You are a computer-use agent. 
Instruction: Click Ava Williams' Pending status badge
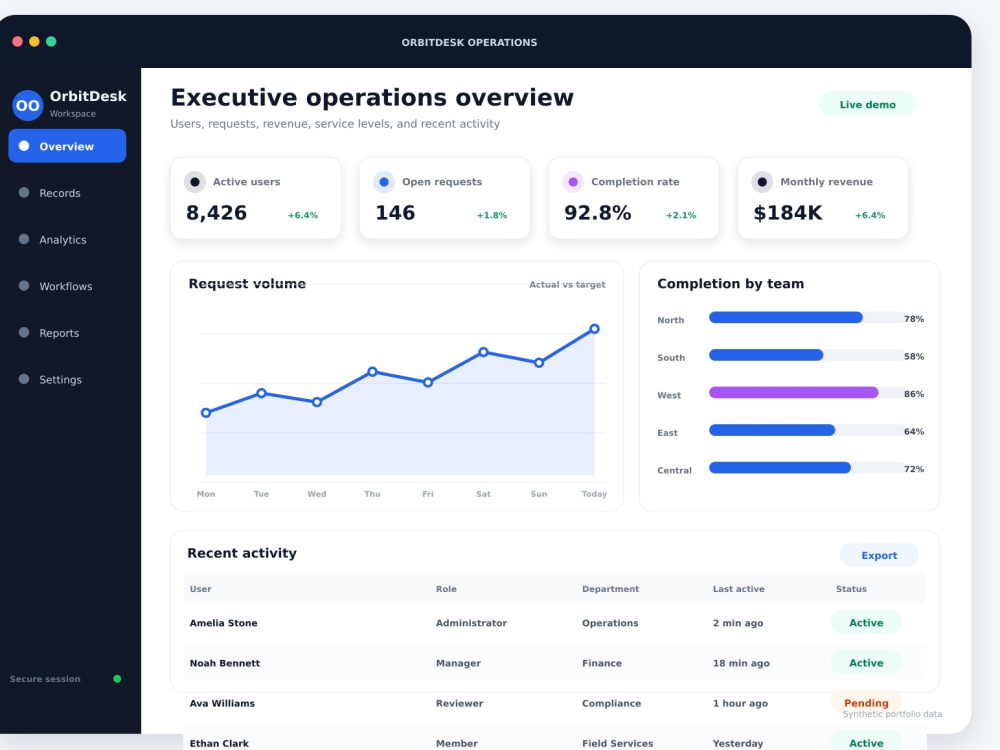(x=866, y=703)
